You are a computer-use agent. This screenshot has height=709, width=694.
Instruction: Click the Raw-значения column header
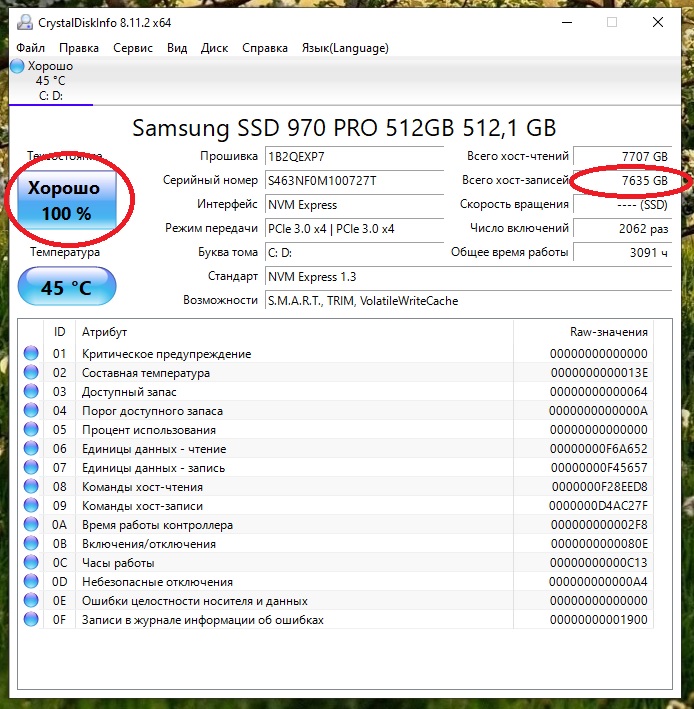point(609,332)
